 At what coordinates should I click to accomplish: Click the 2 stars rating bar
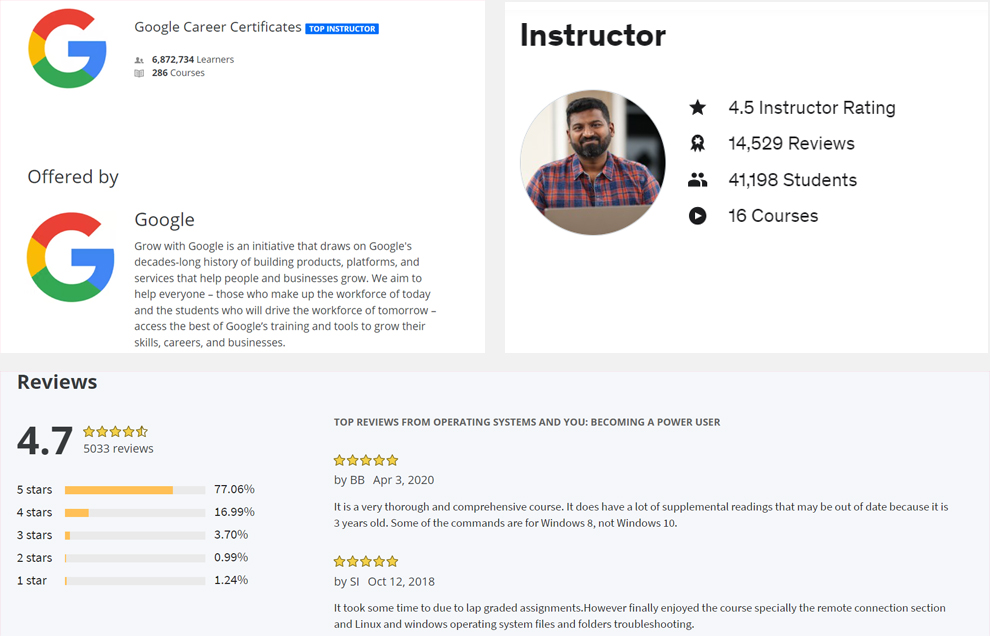[135, 558]
